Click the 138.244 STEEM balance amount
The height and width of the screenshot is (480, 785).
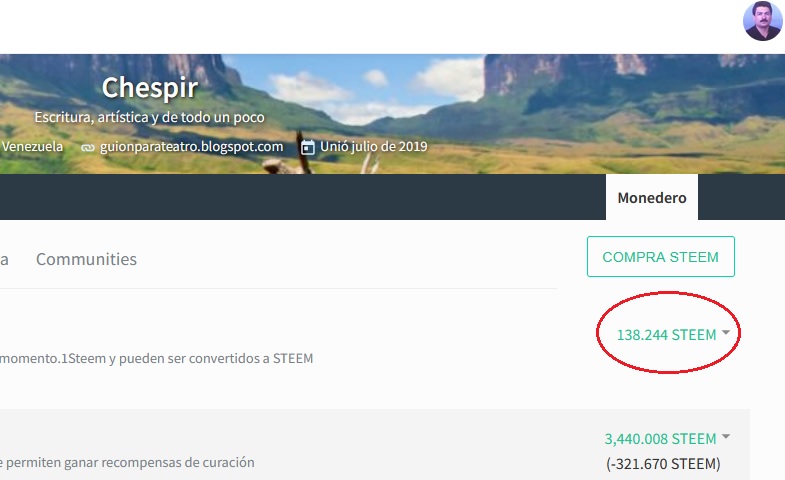pyautogui.click(x=666, y=335)
